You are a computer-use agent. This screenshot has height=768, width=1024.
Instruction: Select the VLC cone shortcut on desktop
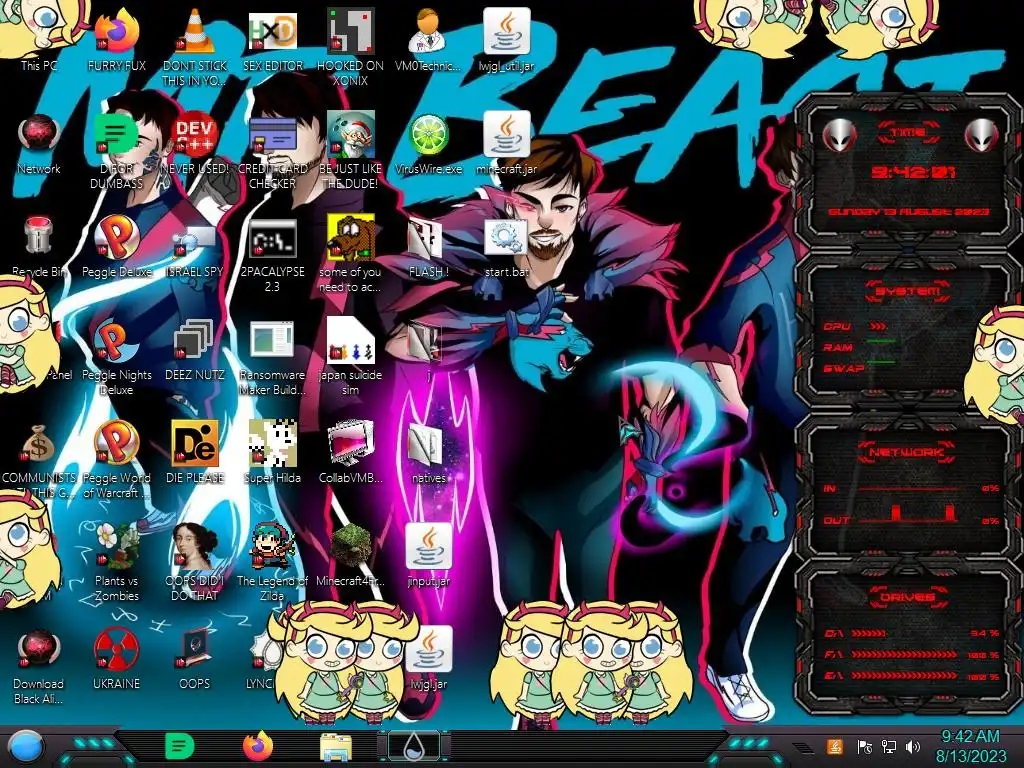[195, 46]
